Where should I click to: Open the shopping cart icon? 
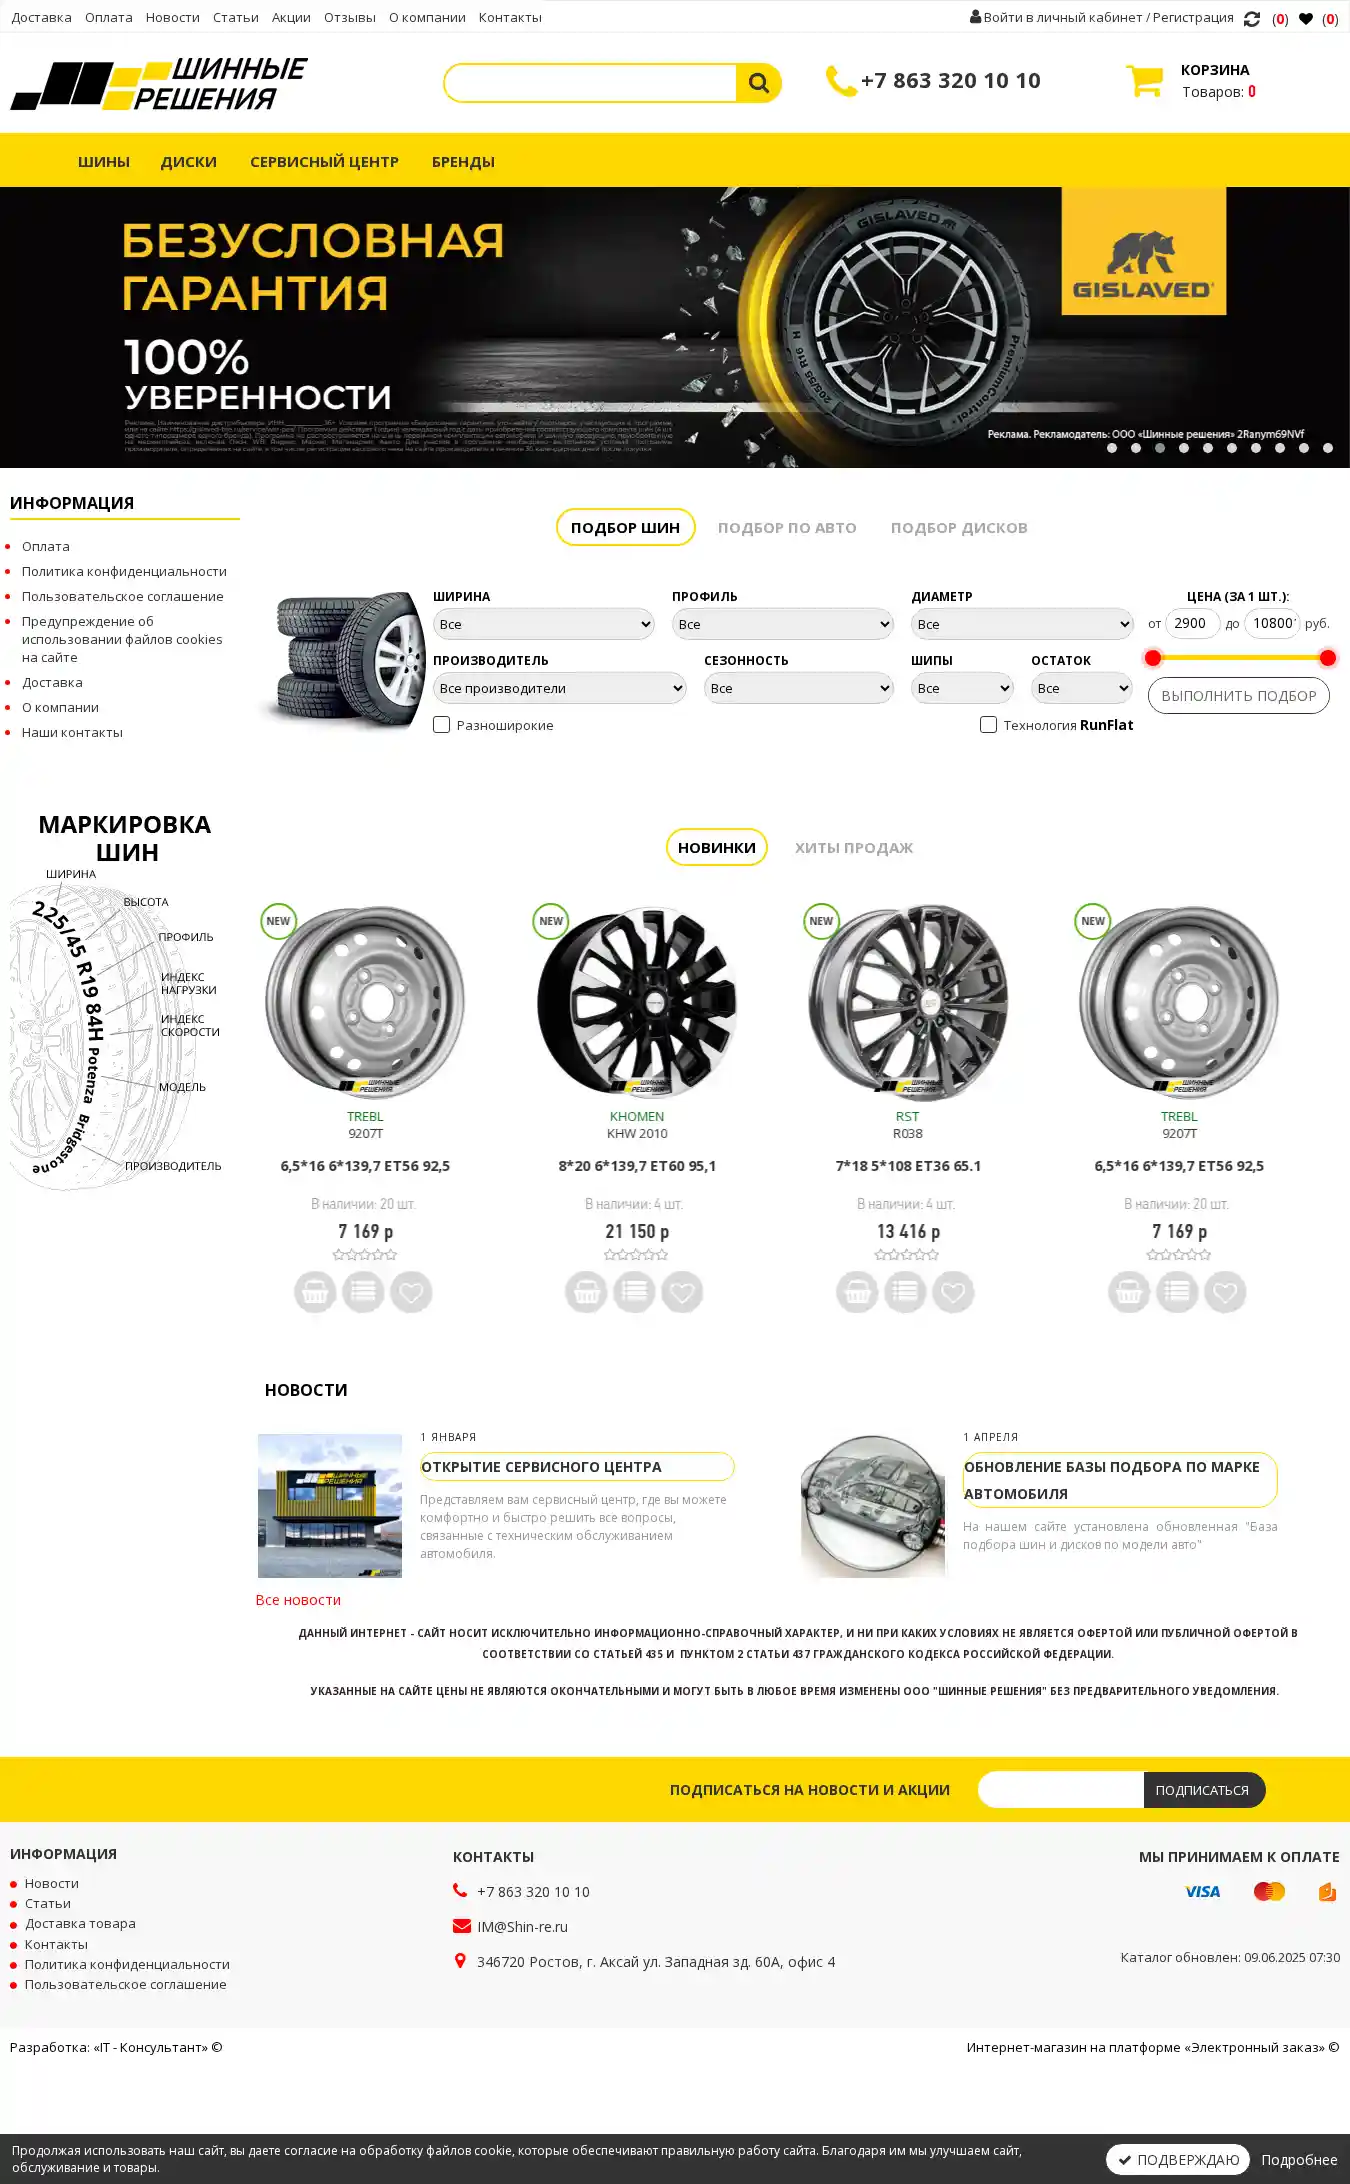(x=1144, y=81)
